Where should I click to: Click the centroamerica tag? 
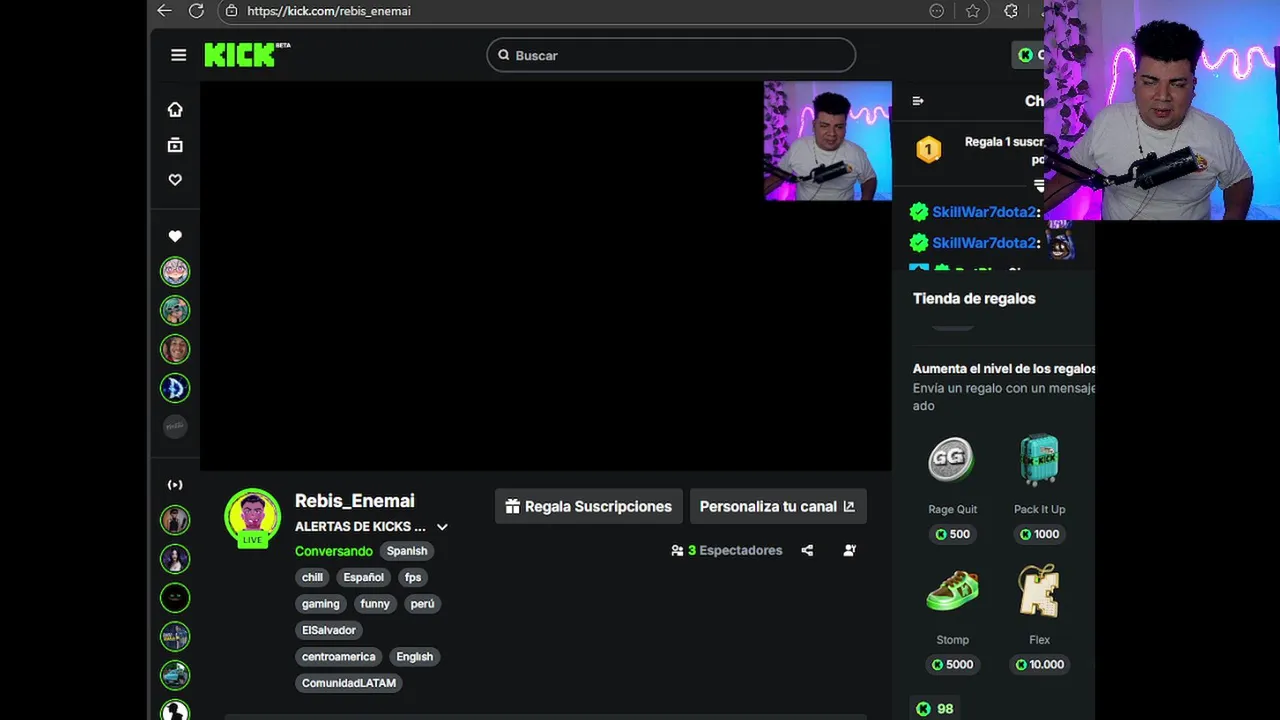[x=339, y=657]
